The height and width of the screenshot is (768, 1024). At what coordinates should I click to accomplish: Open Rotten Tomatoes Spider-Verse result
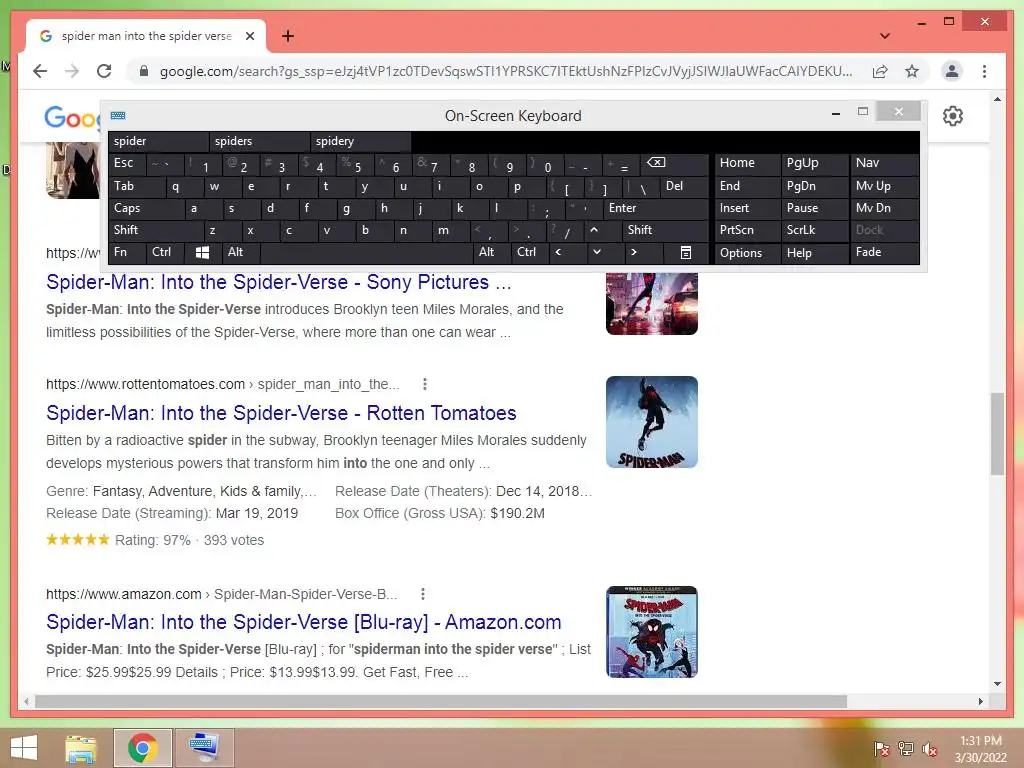pyautogui.click(x=281, y=413)
